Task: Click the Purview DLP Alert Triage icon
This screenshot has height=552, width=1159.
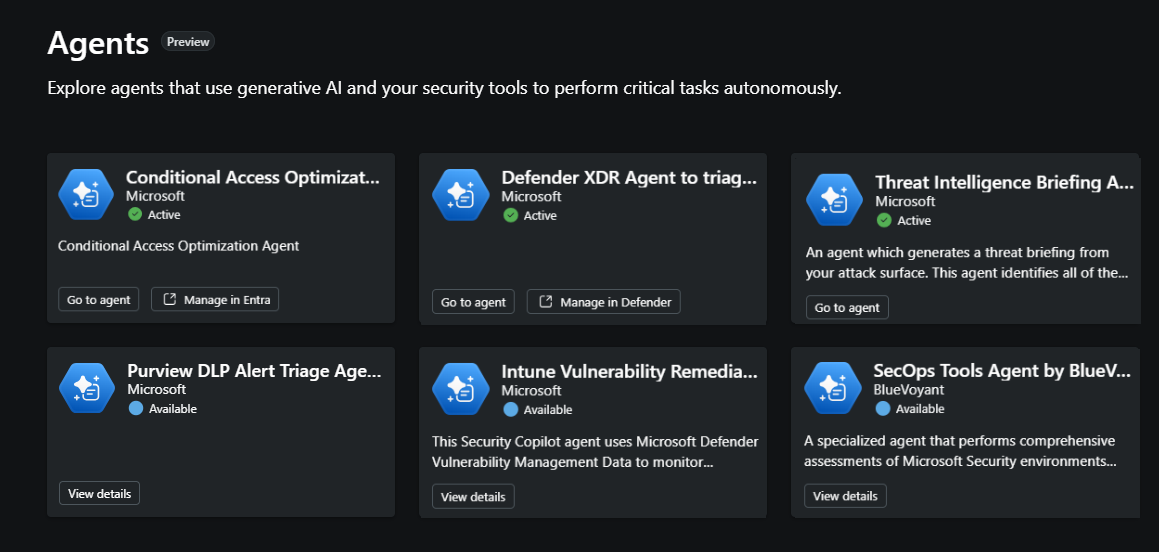Action: tap(86, 388)
